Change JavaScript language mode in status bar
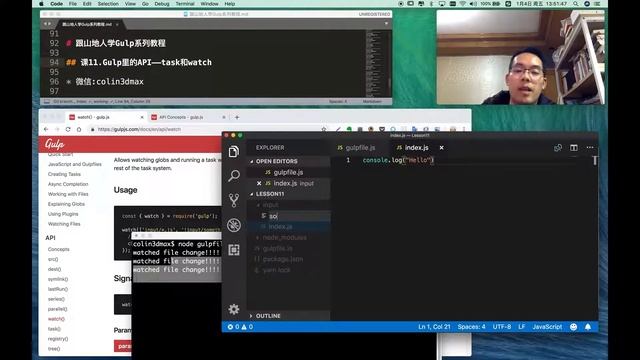The height and width of the screenshot is (360, 640). click(547, 327)
